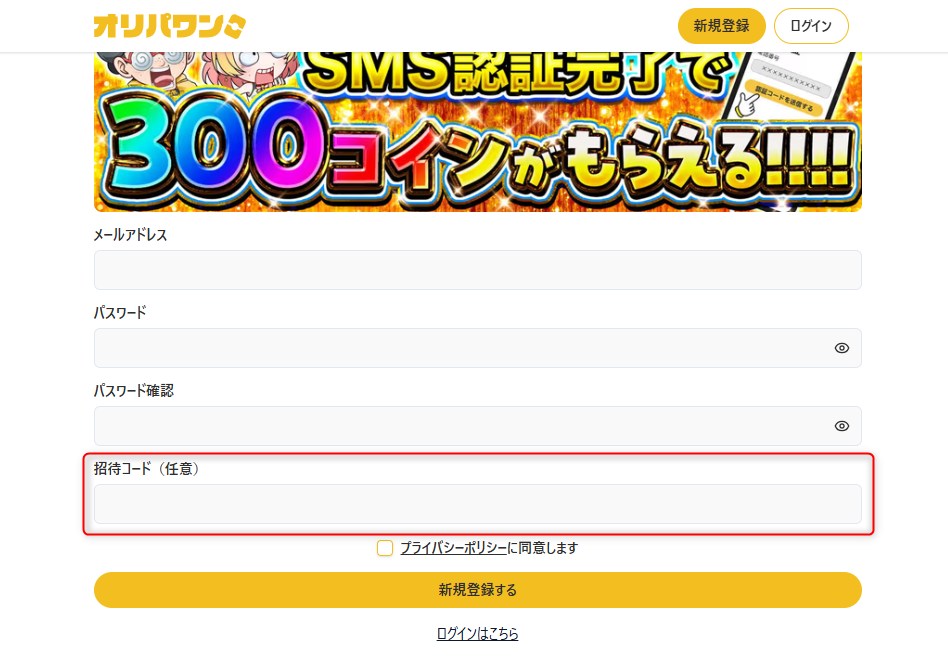Click the メールアドレス field label
The width and height of the screenshot is (948, 663).
click(x=130, y=235)
